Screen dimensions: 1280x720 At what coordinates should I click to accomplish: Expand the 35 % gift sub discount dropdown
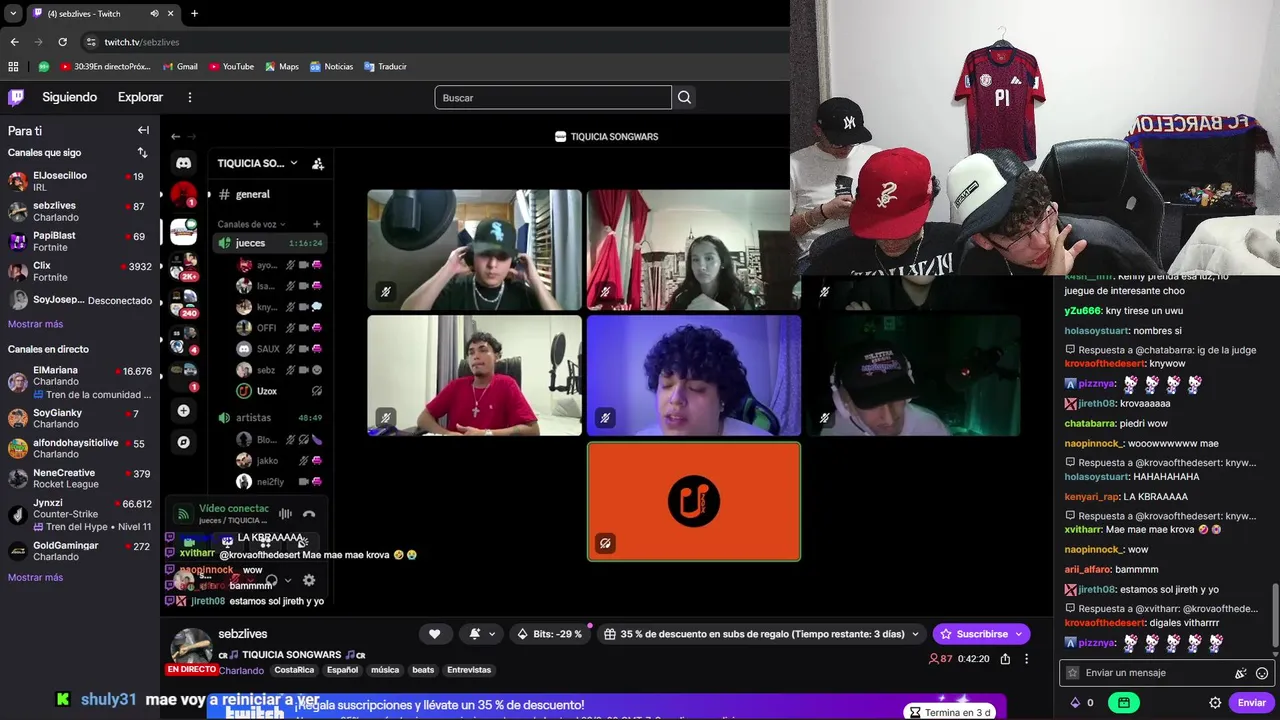[914, 634]
